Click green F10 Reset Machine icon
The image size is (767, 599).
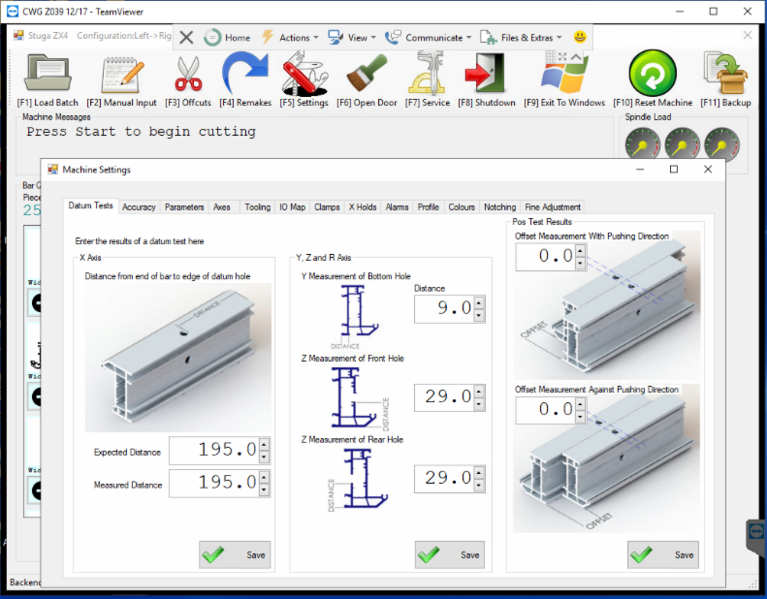pyautogui.click(x=653, y=72)
